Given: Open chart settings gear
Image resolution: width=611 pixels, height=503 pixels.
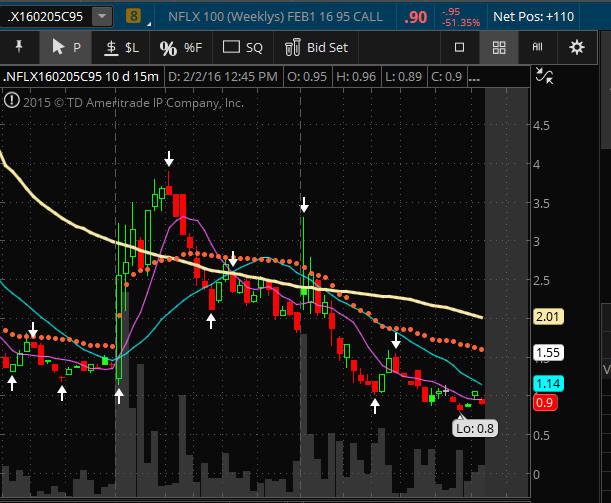Looking at the screenshot, I should tap(577, 47).
